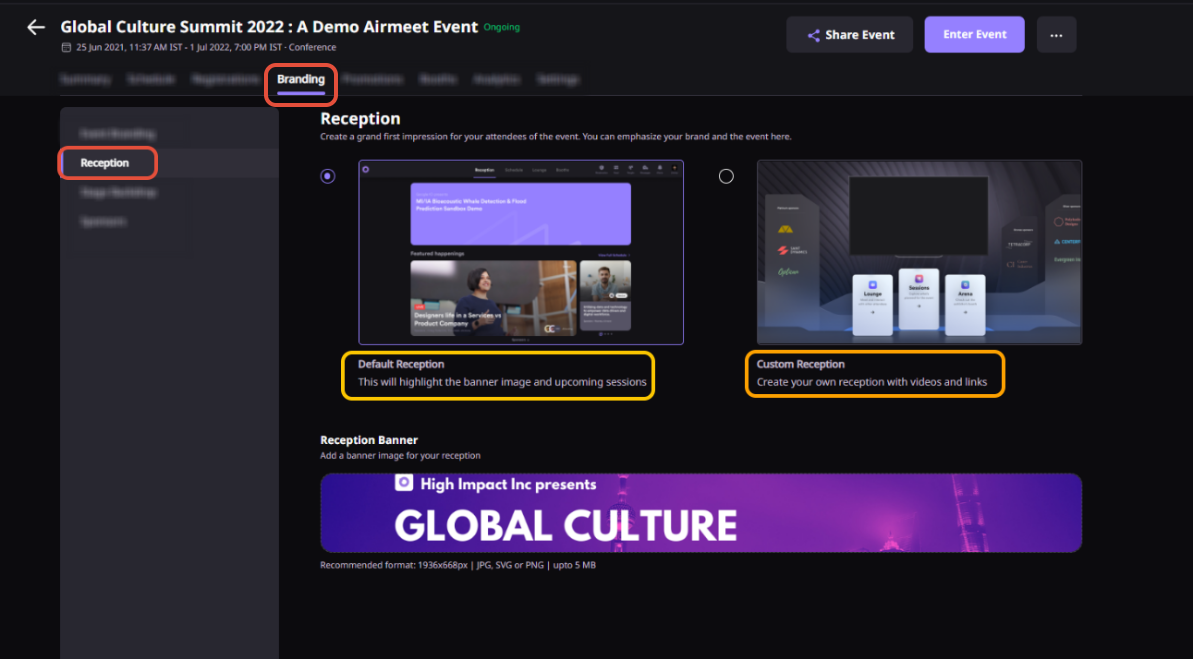The width and height of the screenshot is (1193, 659).
Task: Click the 'Reception Banner' section heading
Action: pyautogui.click(x=369, y=440)
